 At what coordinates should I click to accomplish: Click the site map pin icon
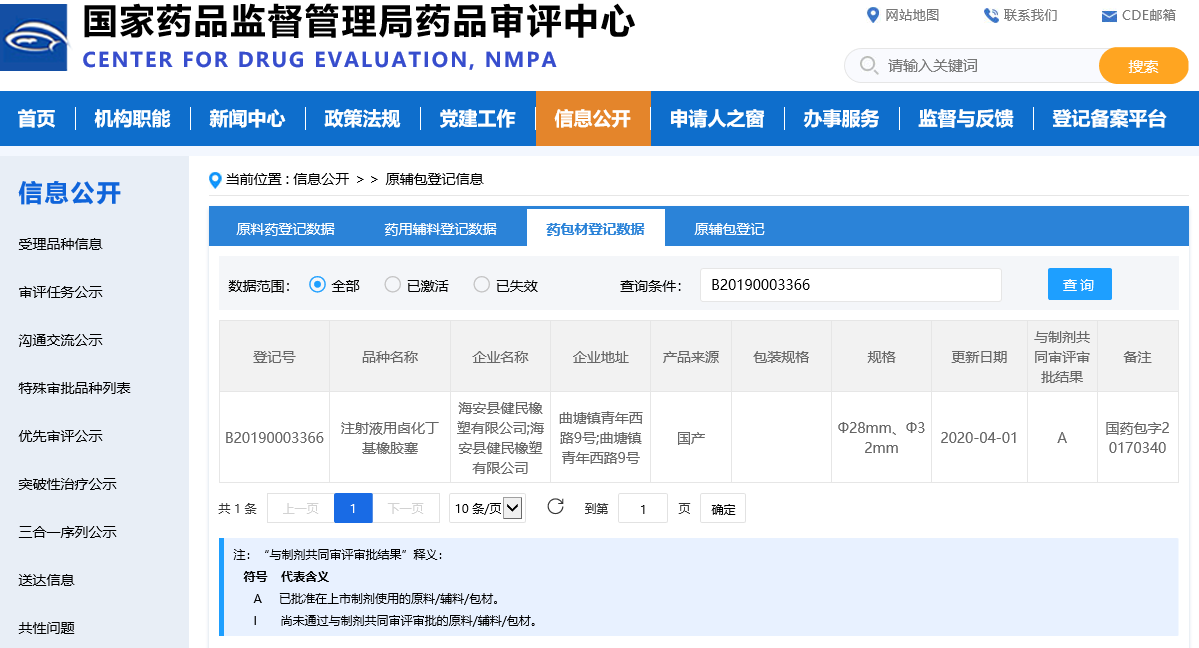tap(871, 15)
